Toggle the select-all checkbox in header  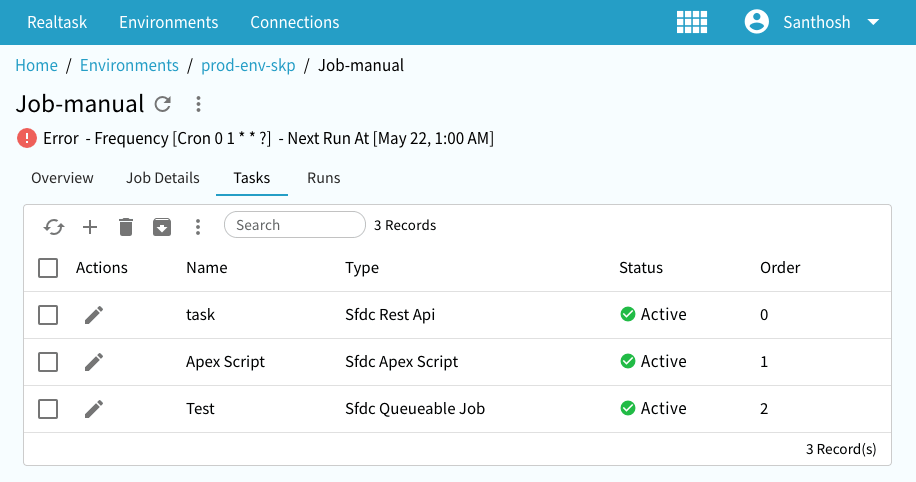(48, 268)
